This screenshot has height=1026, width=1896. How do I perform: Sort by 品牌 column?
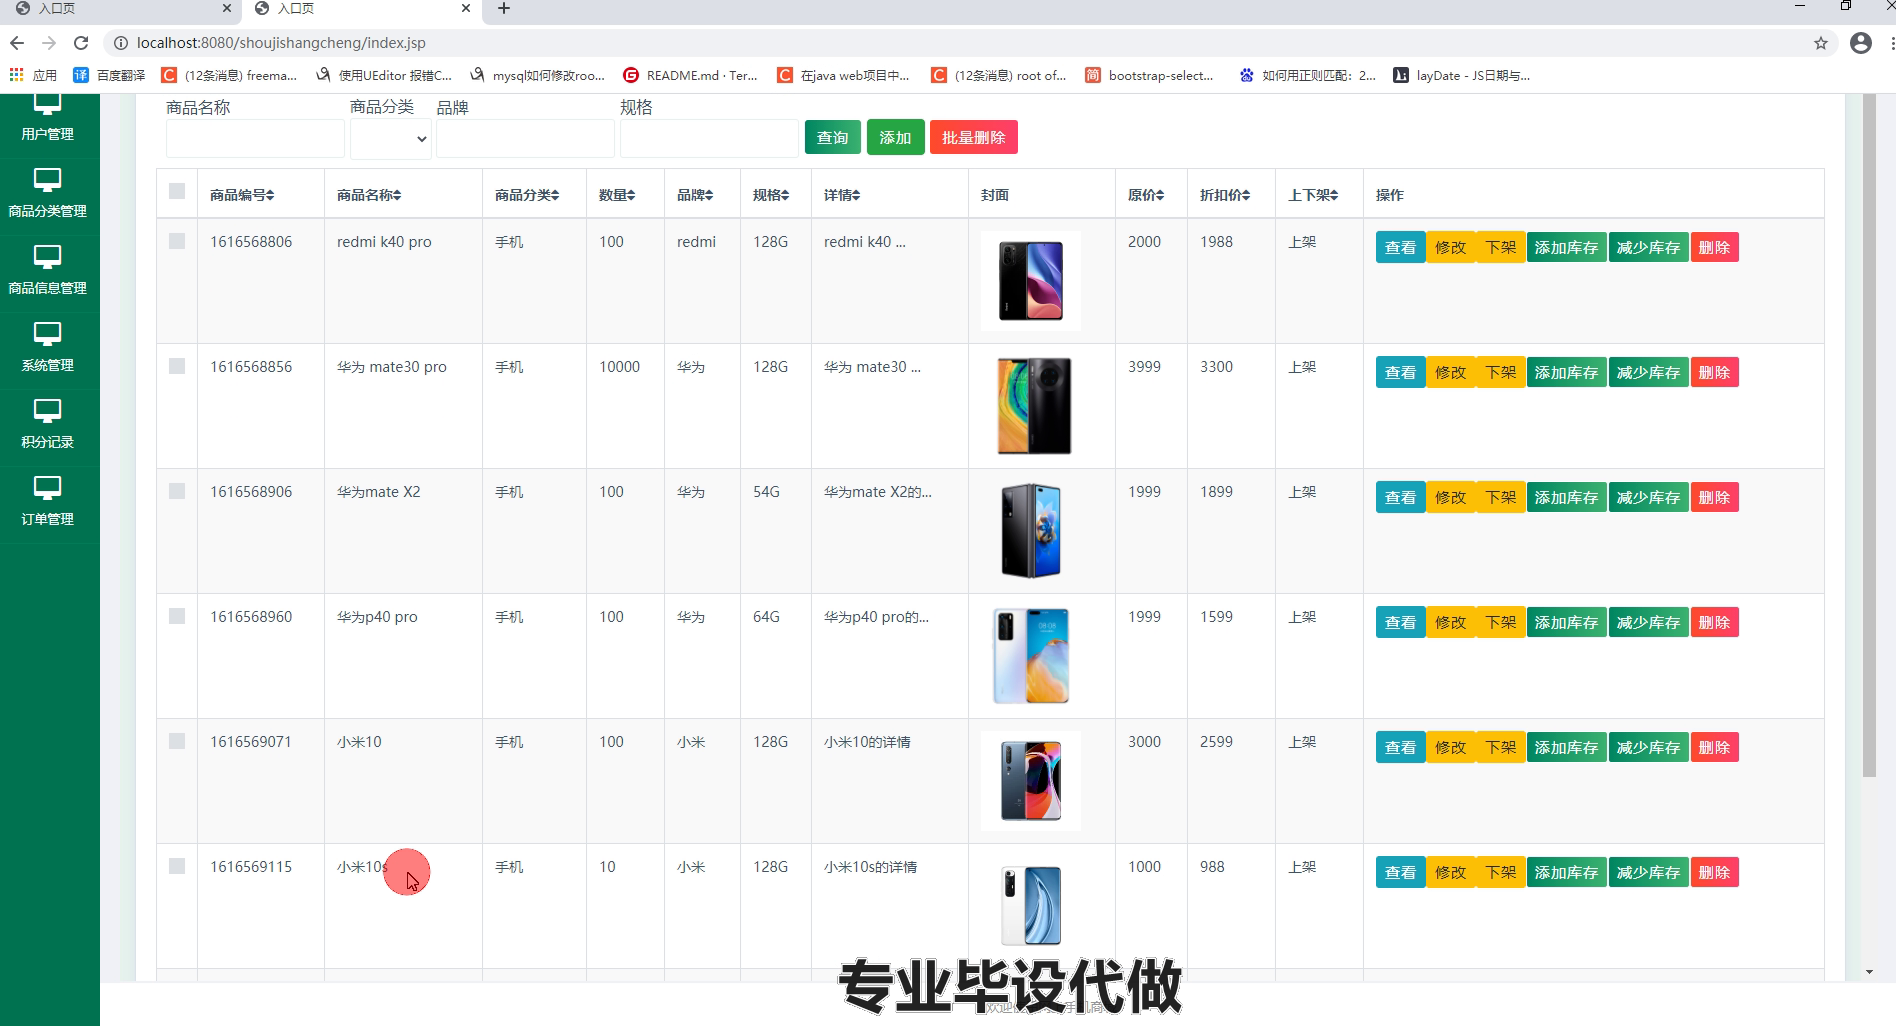tap(695, 195)
